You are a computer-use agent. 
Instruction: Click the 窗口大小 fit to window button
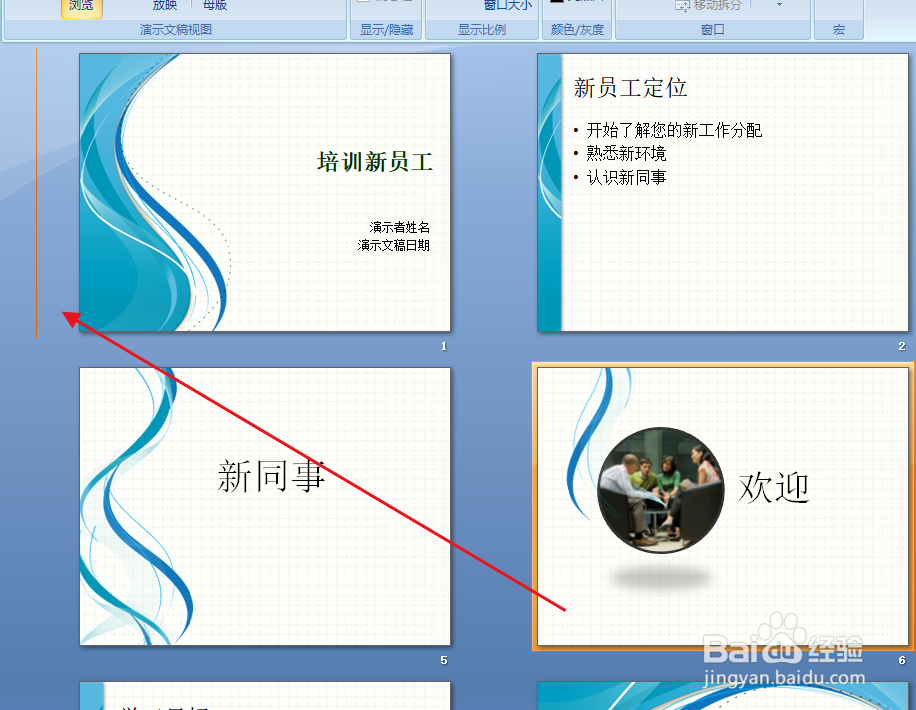pyautogui.click(x=508, y=6)
